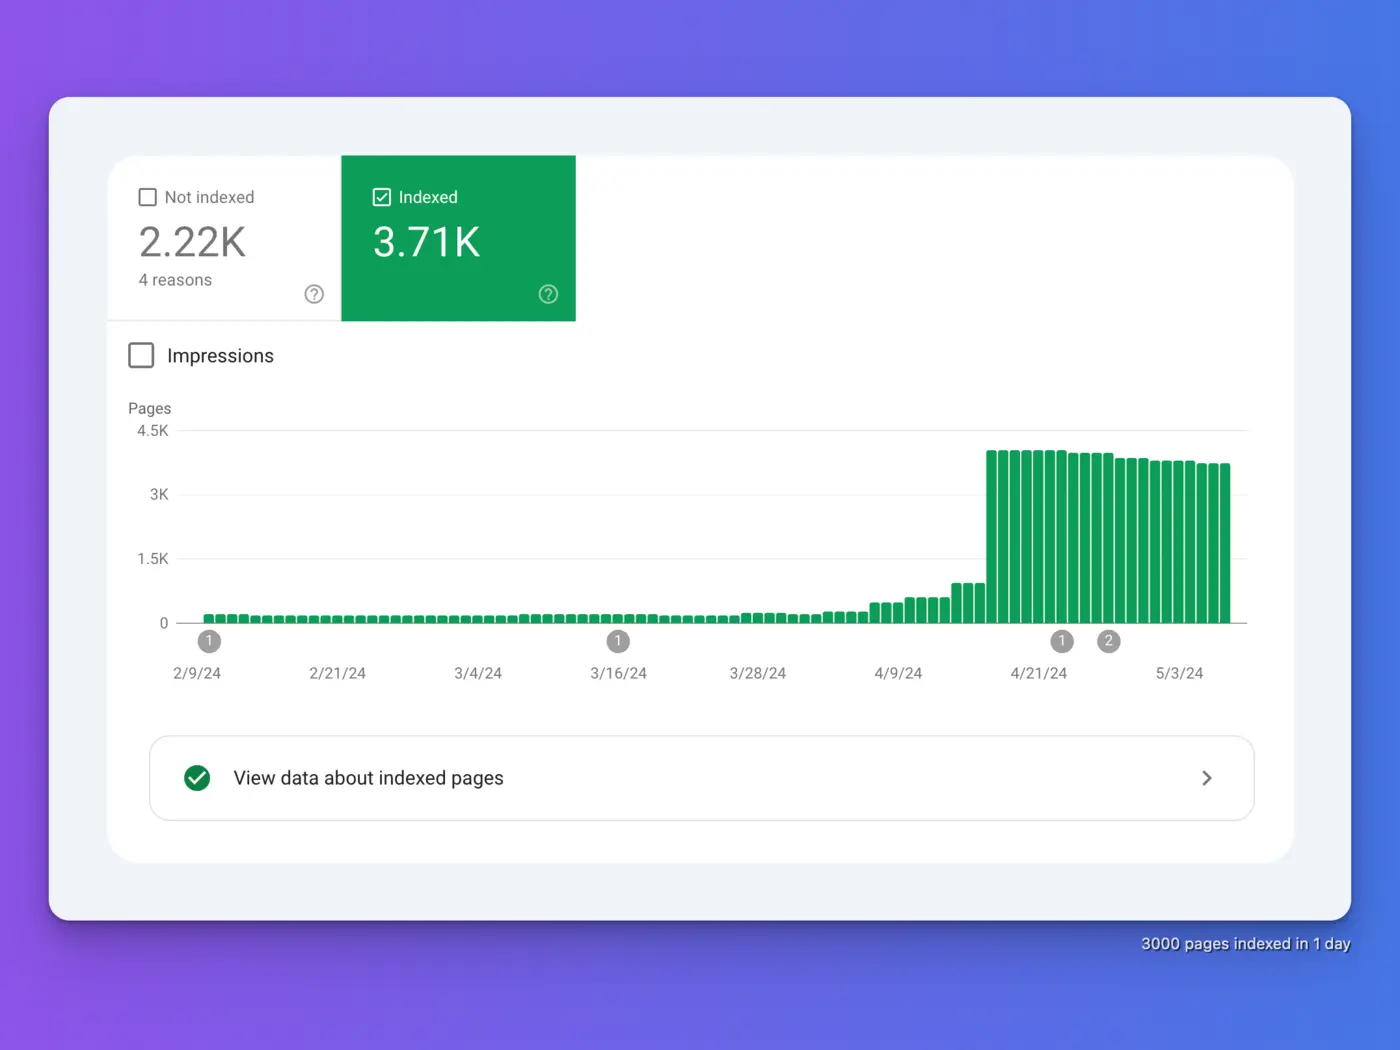Click the 4 reasons text
The image size is (1400, 1050).
tap(175, 280)
